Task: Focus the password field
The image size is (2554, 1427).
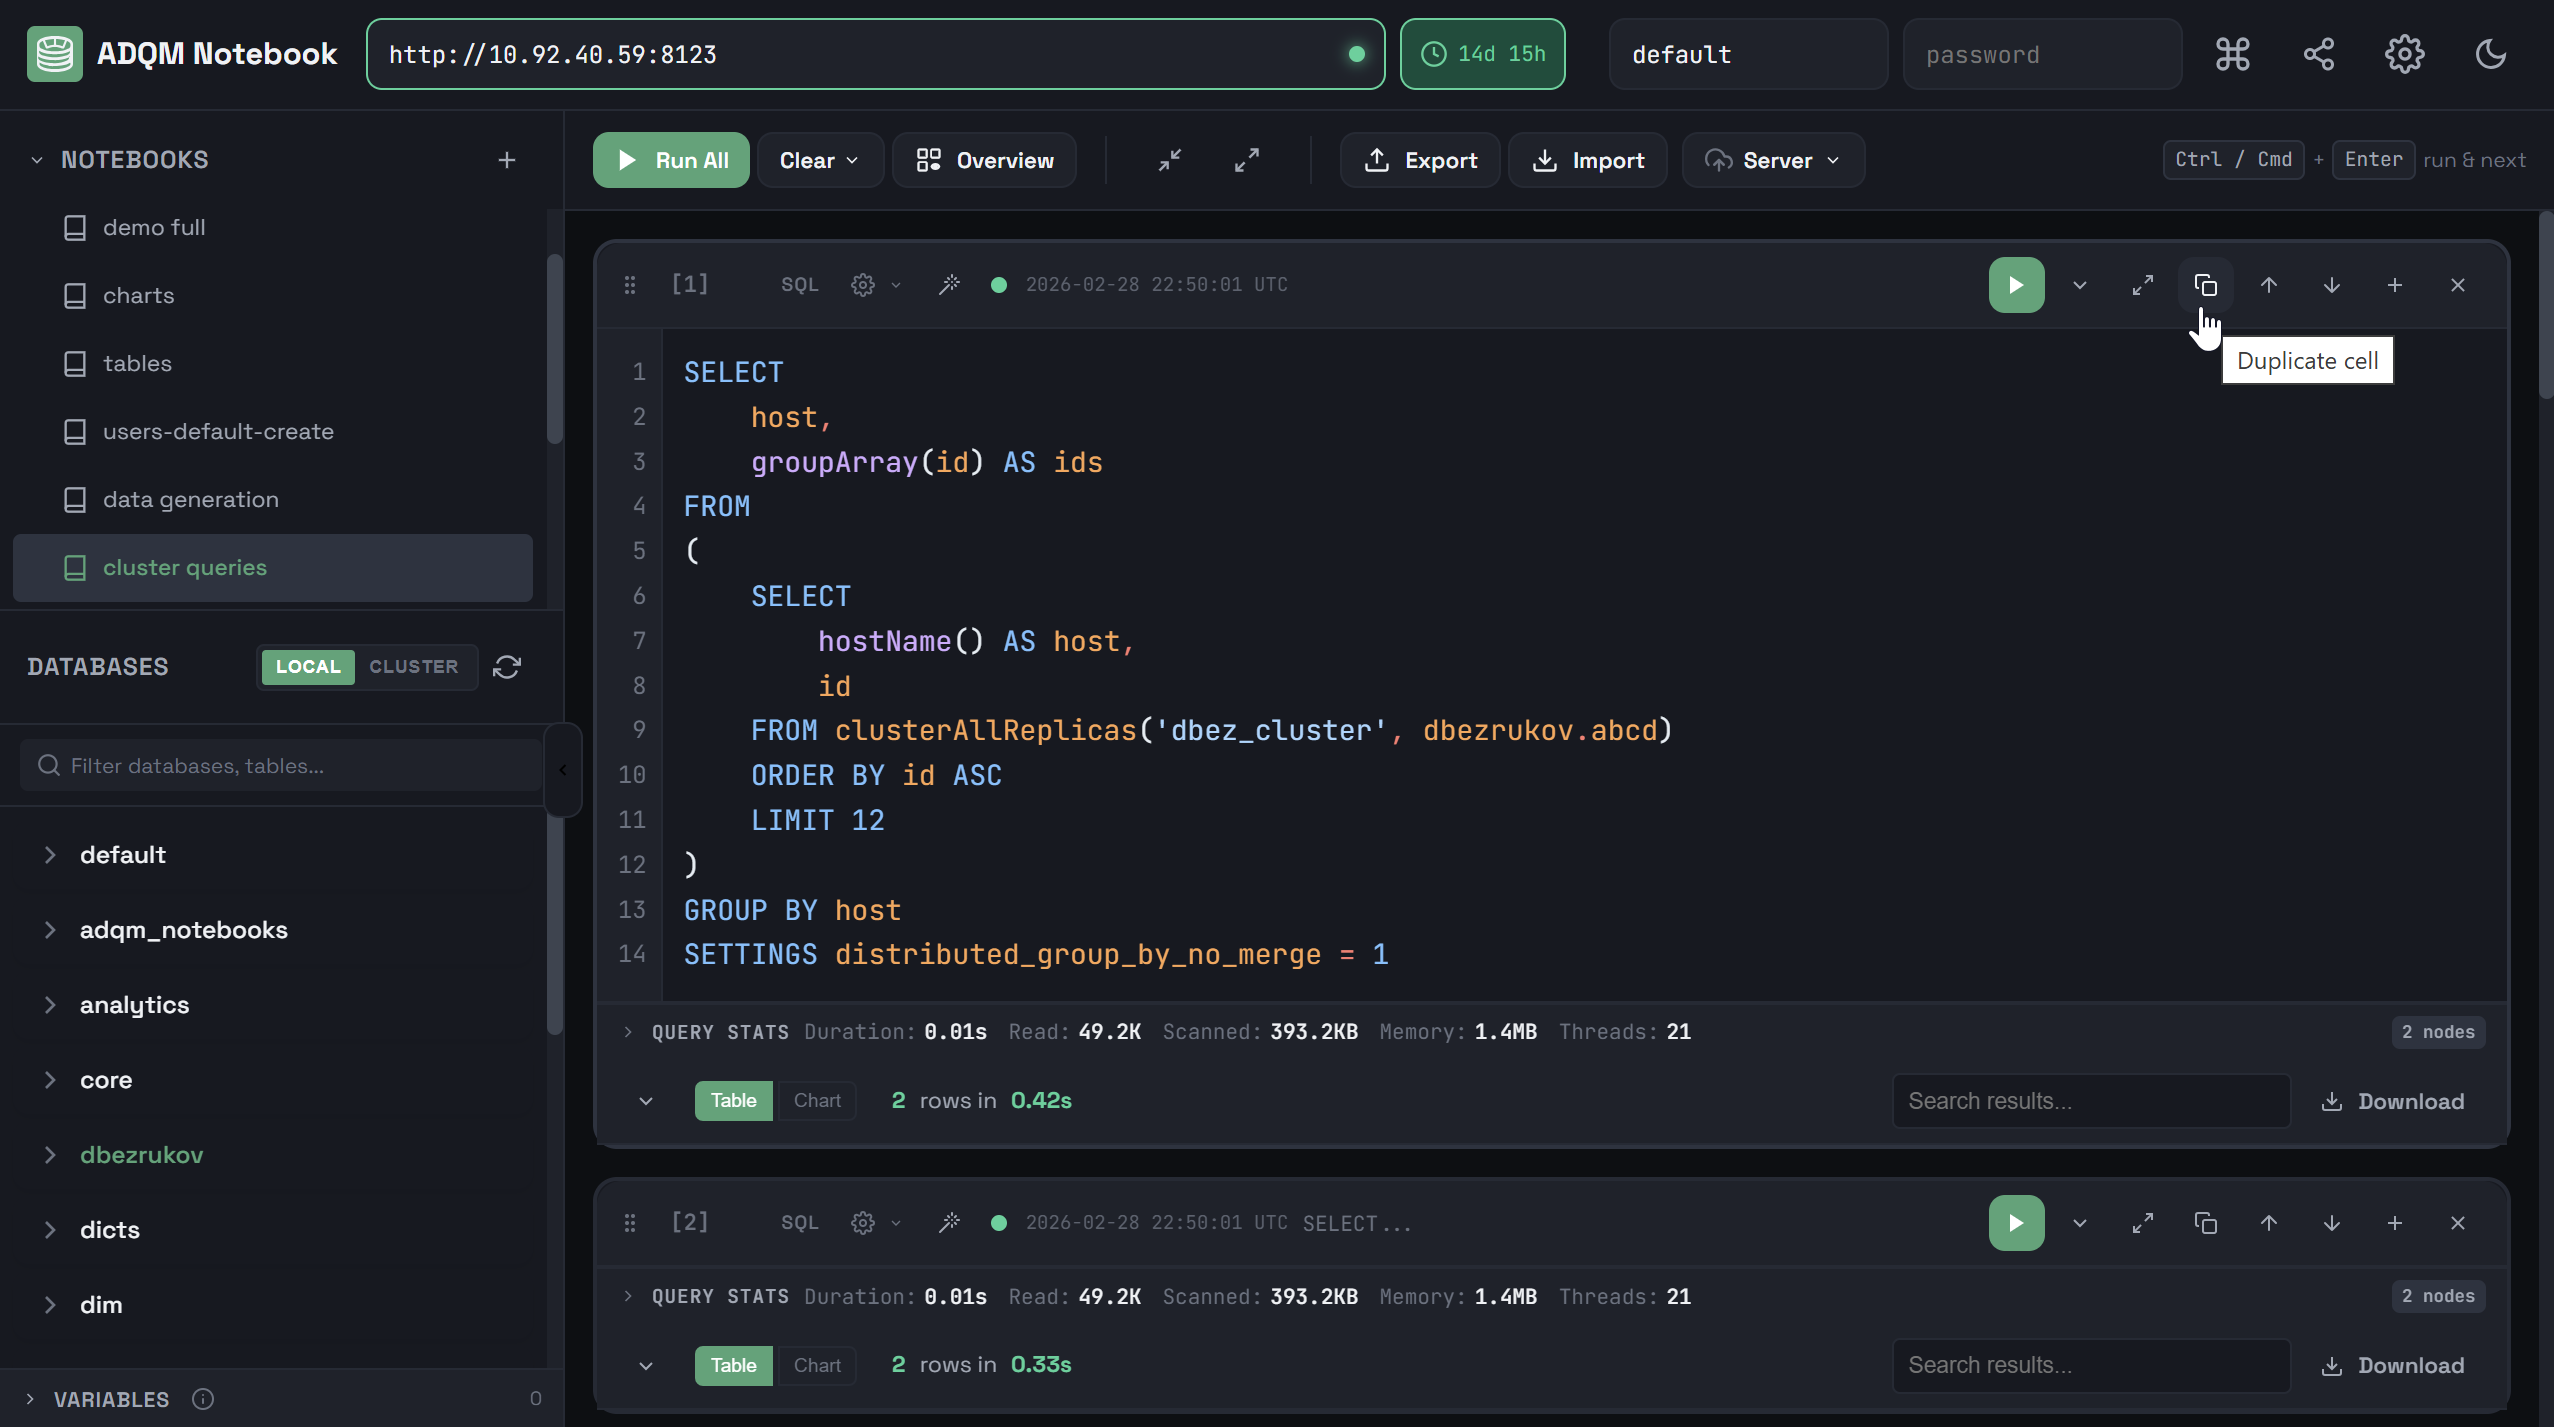Action: pos(2041,54)
